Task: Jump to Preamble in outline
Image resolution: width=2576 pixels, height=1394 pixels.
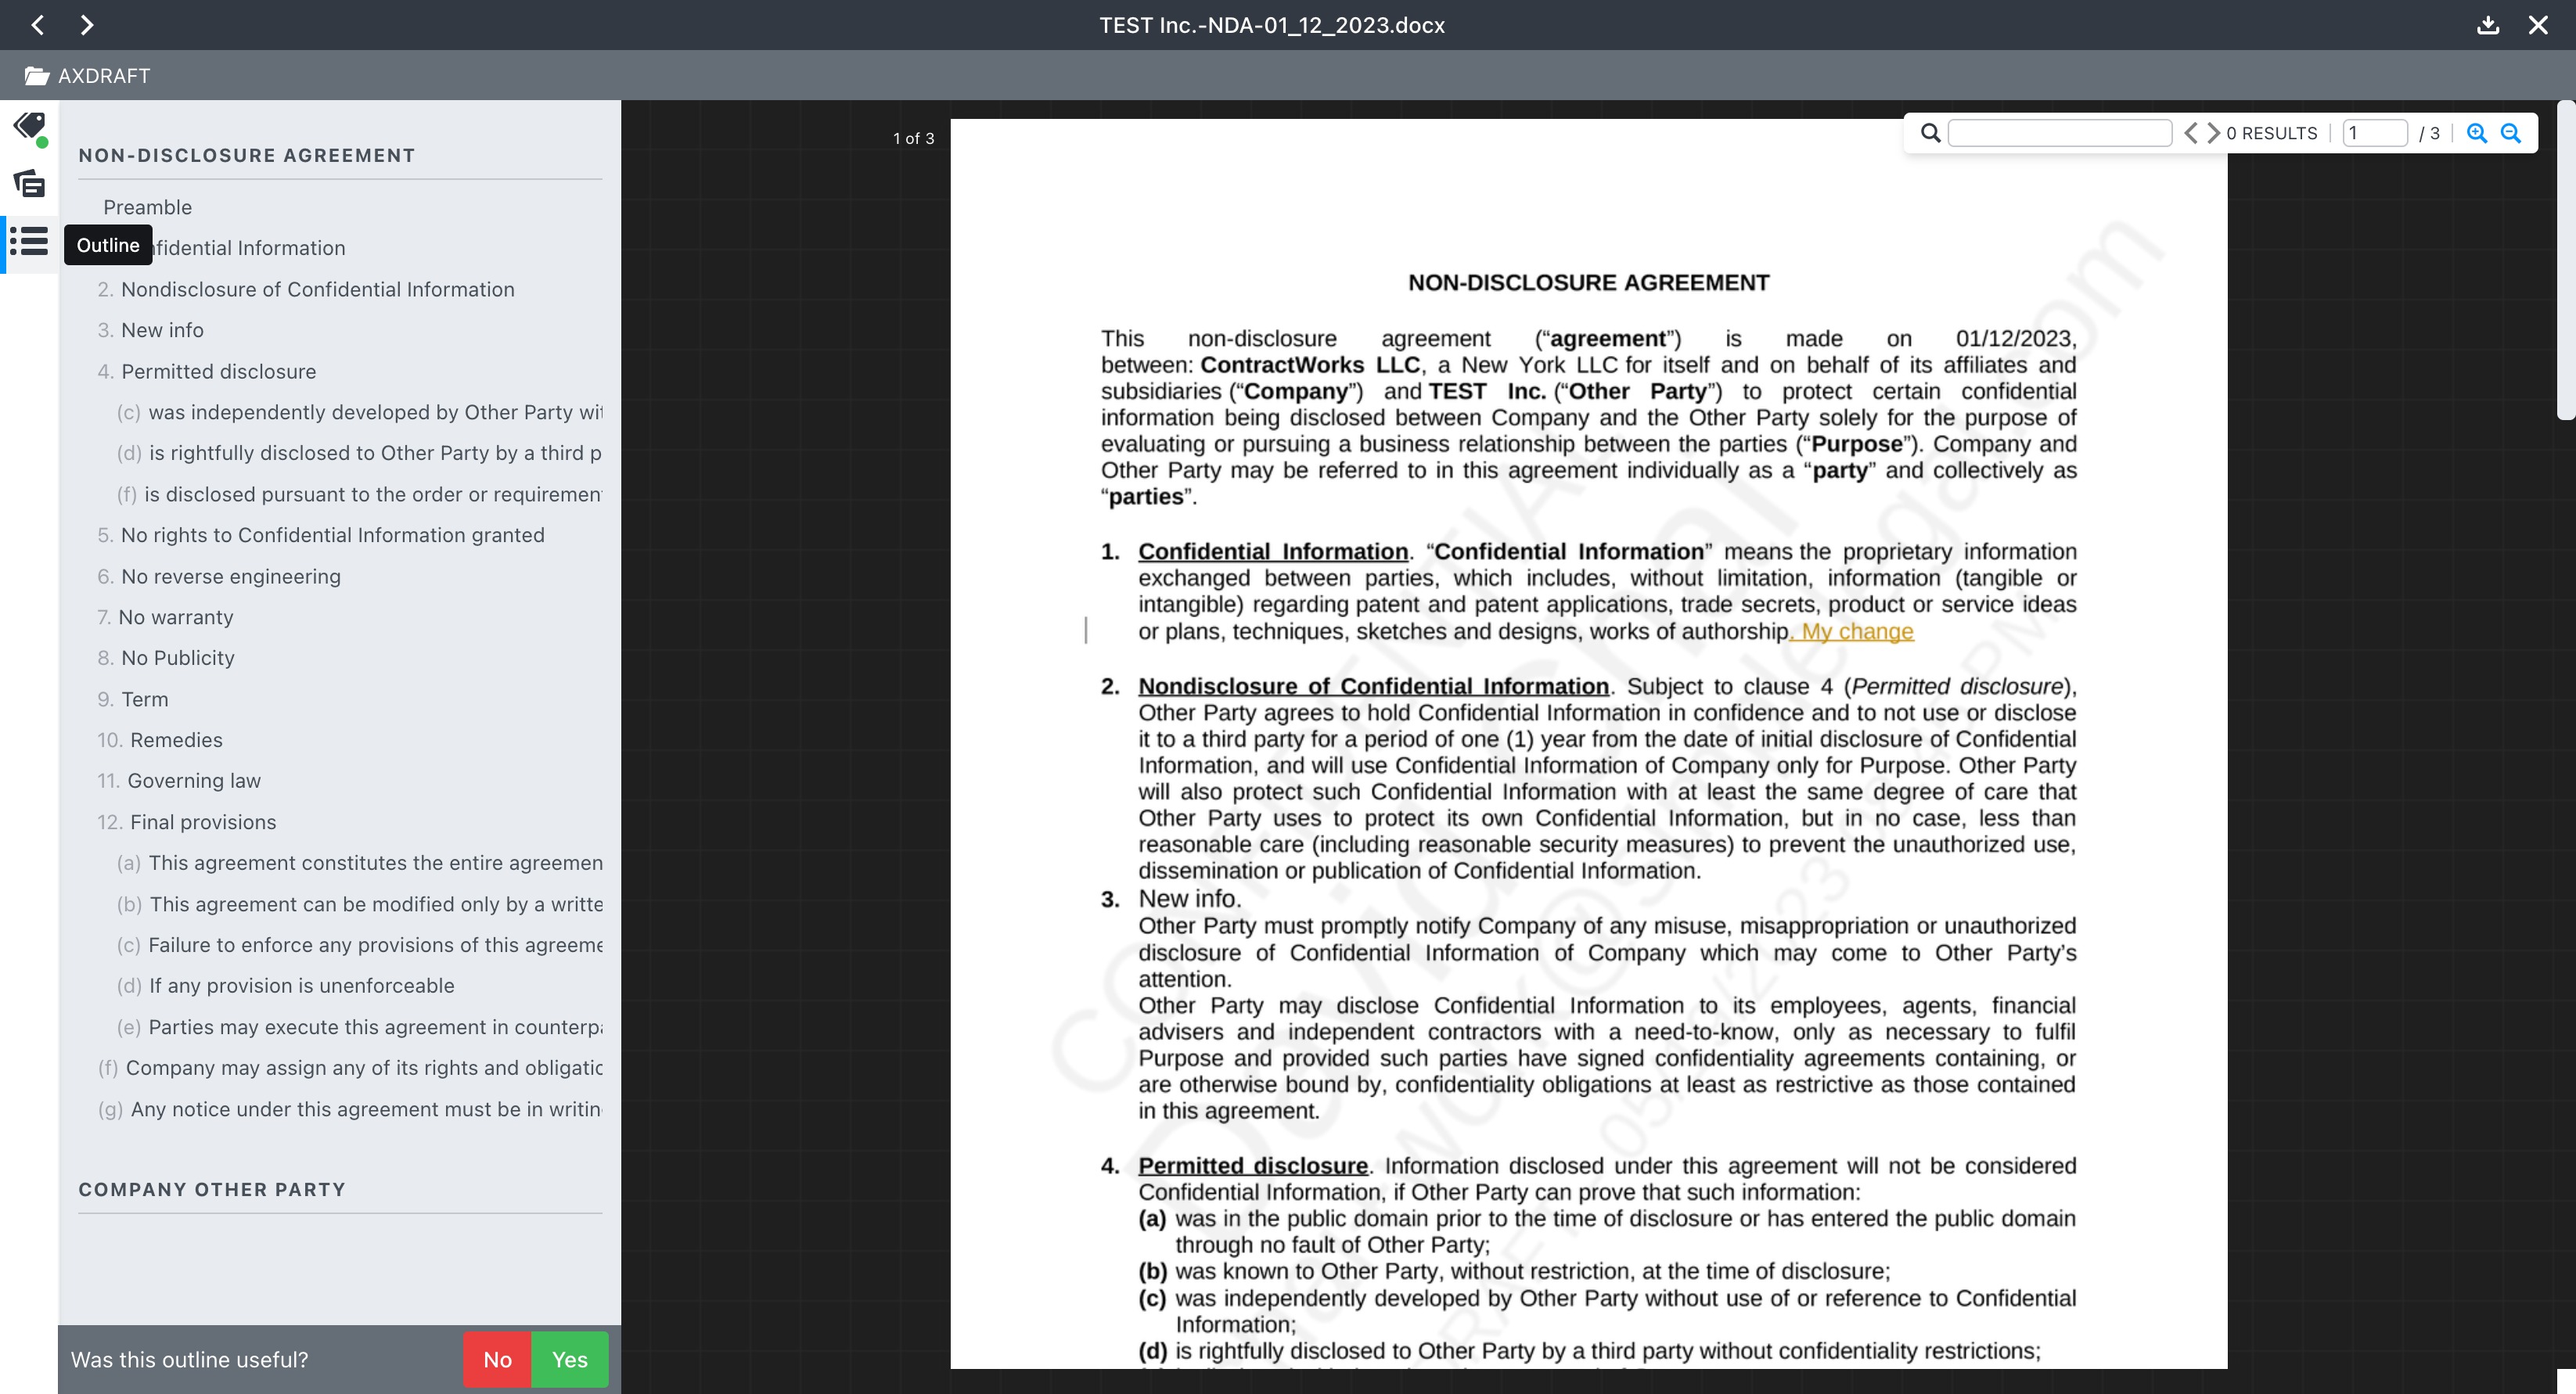Action: click(x=147, y=207)
